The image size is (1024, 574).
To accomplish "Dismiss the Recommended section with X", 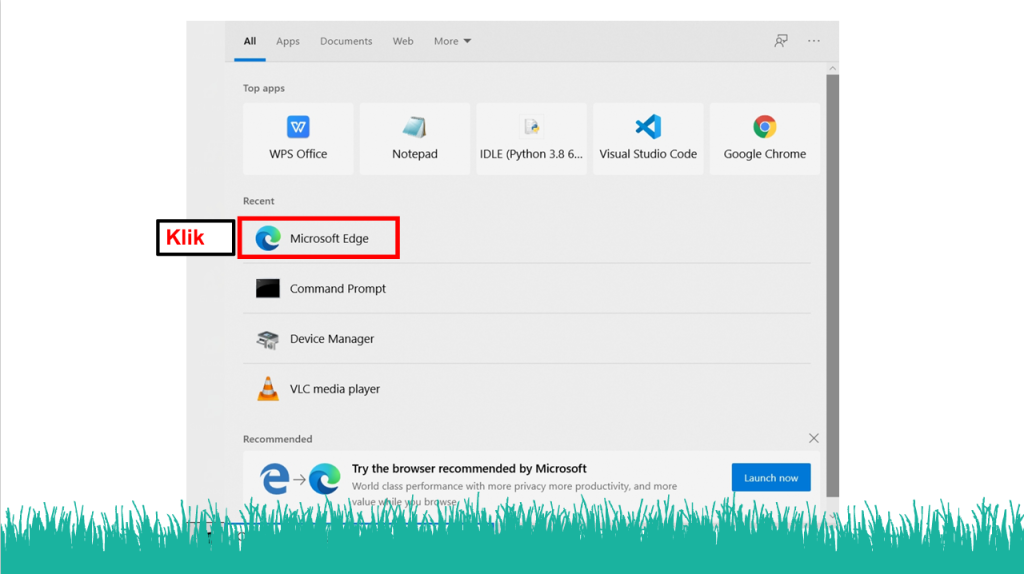I will point(814,438).
